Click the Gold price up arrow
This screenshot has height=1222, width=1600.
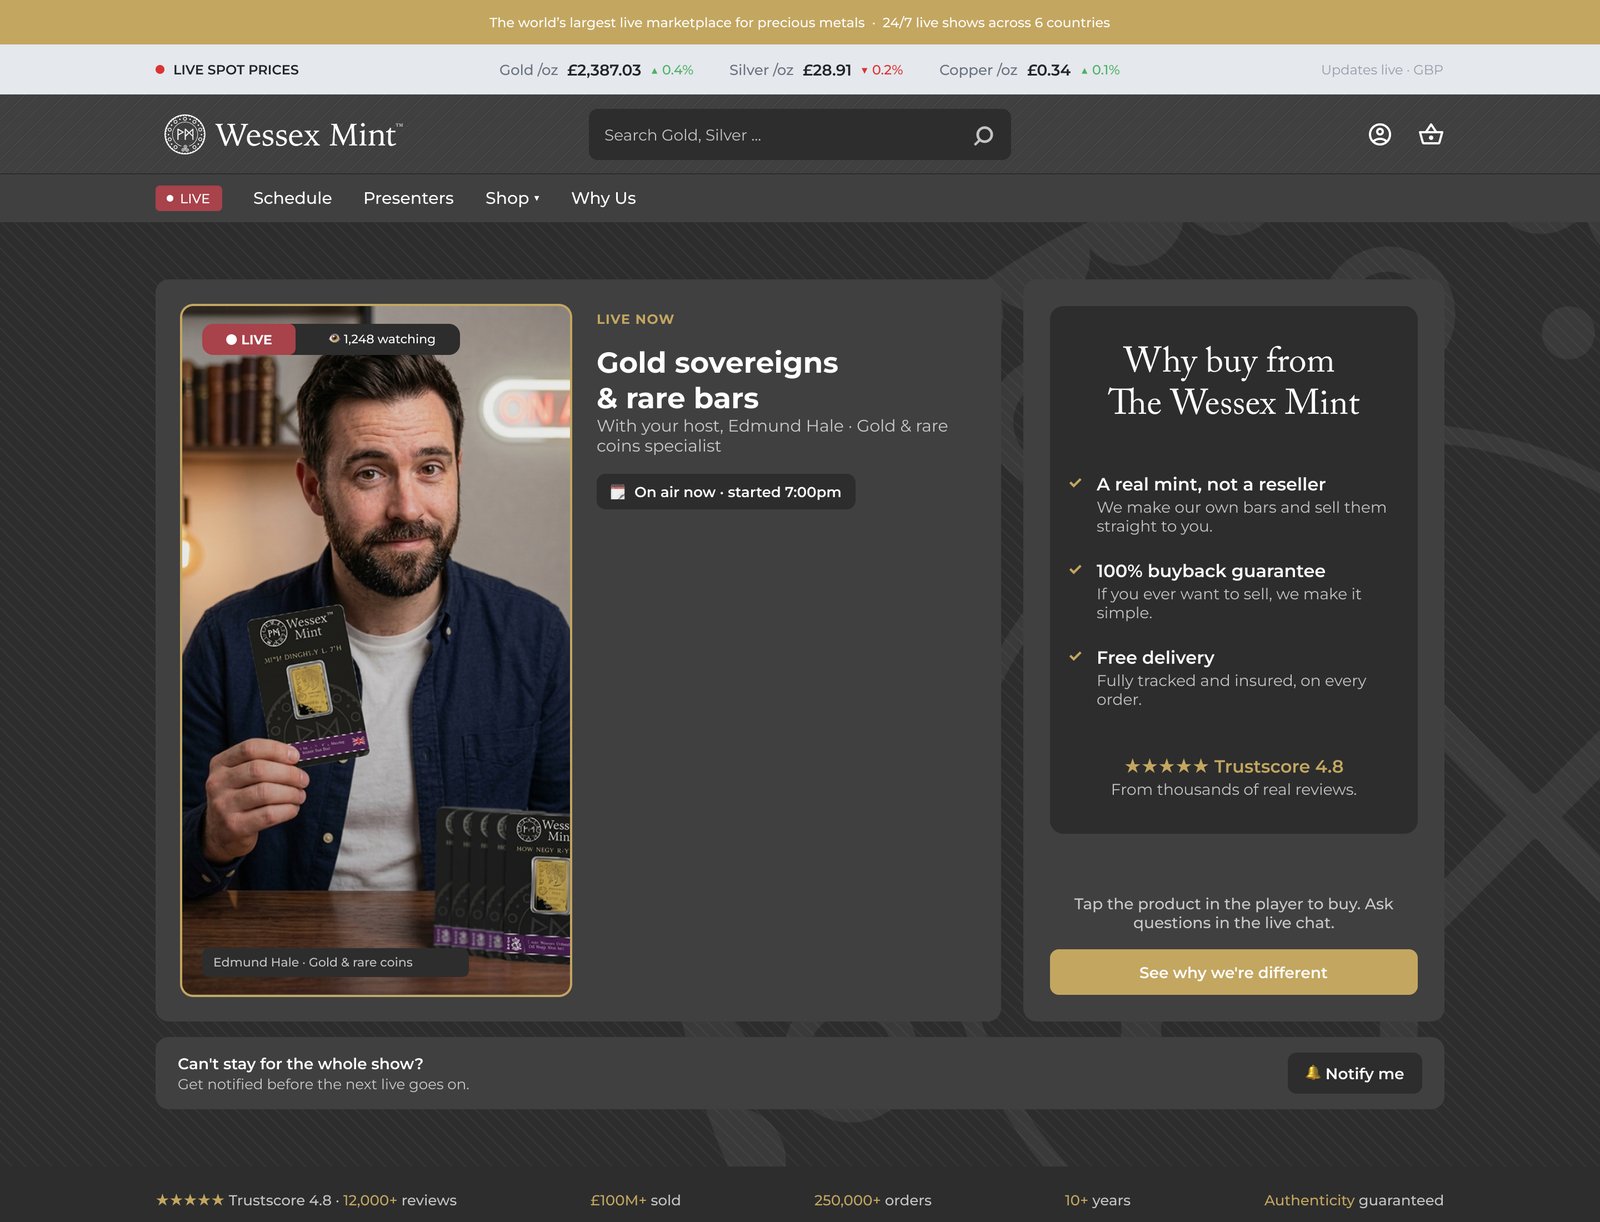(654, 70)
